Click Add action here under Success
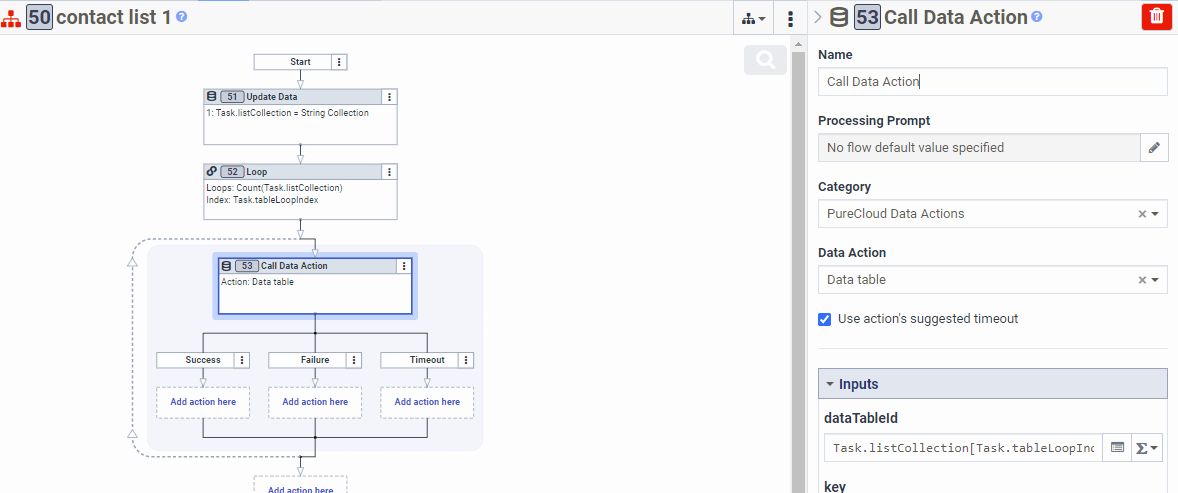 coord(203,402)
